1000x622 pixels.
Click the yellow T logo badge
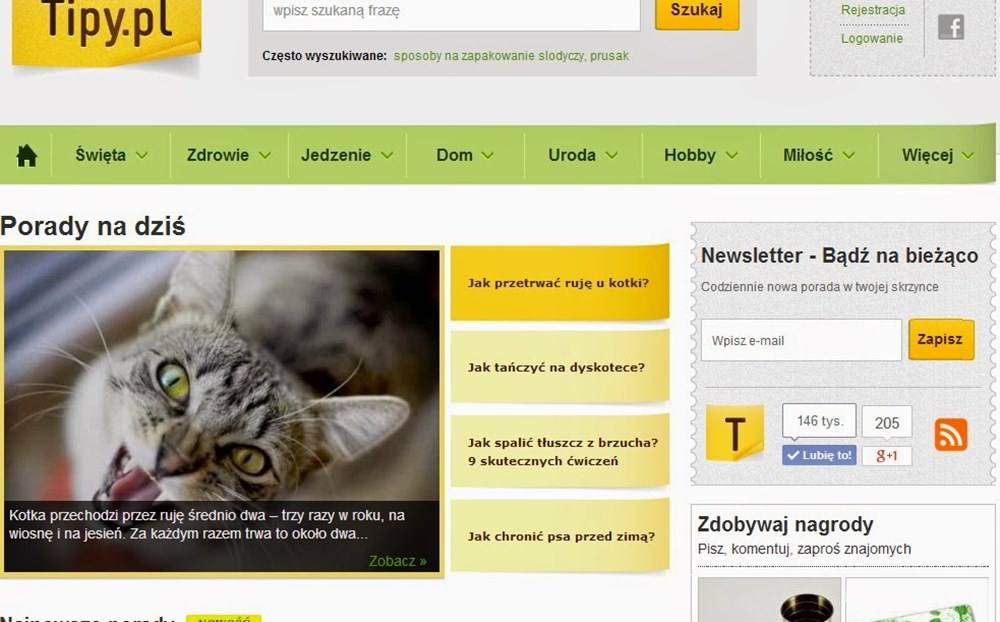click(734, 433)
